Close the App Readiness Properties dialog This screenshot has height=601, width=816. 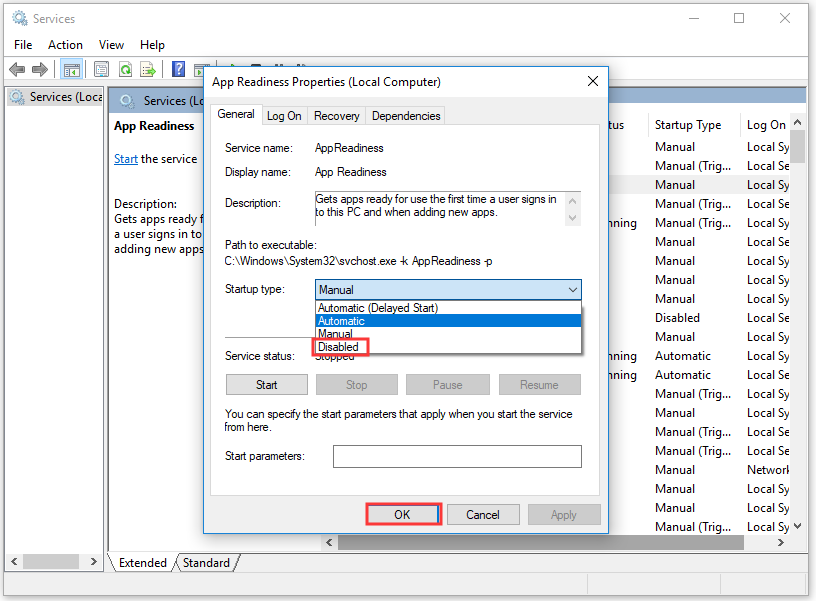(593, 81)
